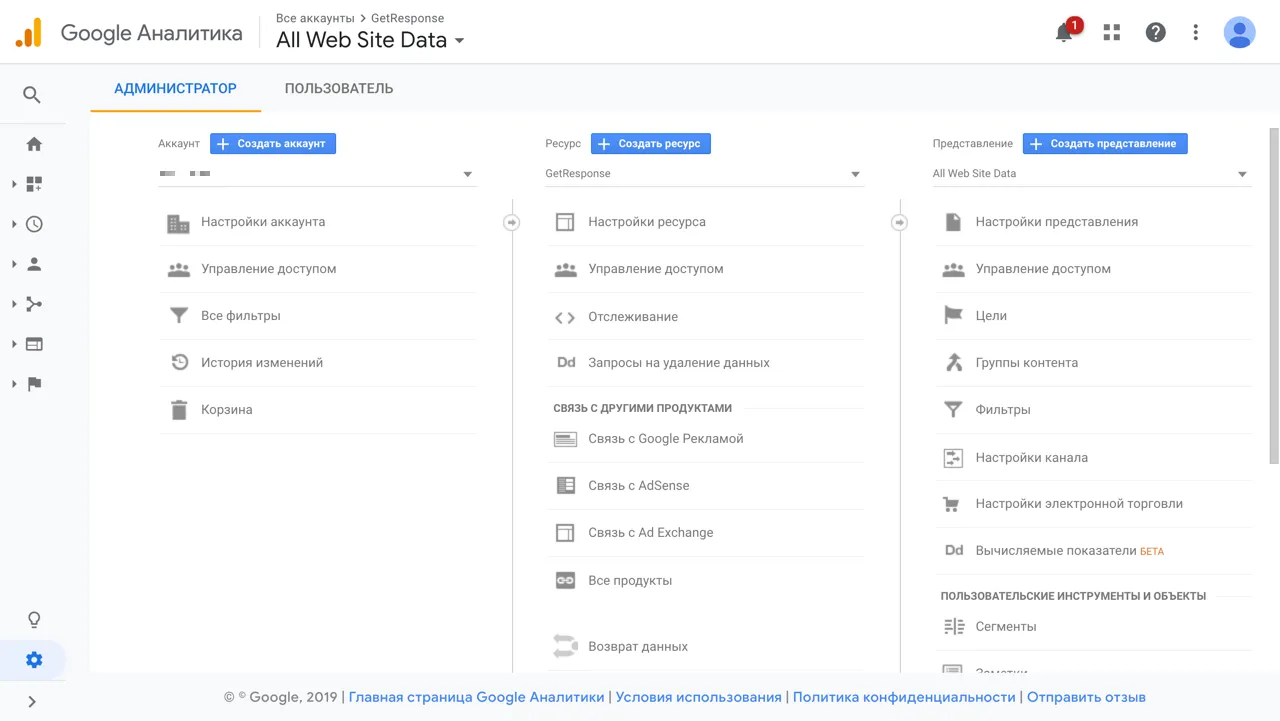
Task: Open the user account avatar
Action: point(1240,32)
